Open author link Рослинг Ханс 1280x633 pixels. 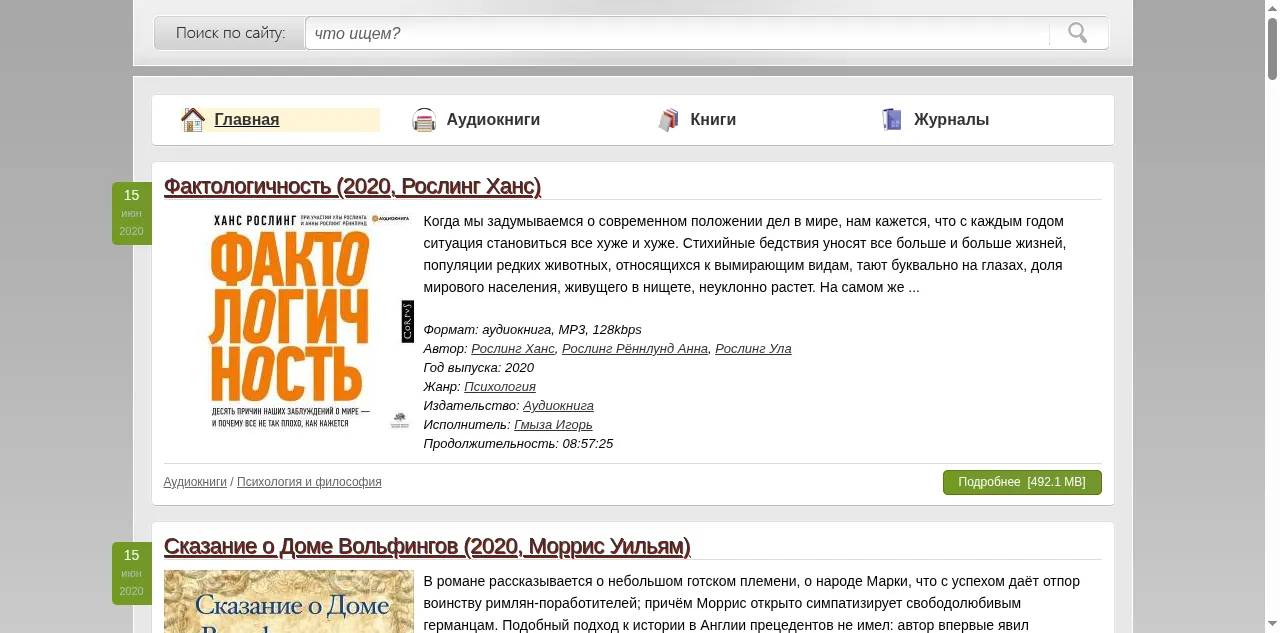pyautogui.click(x=513, y=349)
